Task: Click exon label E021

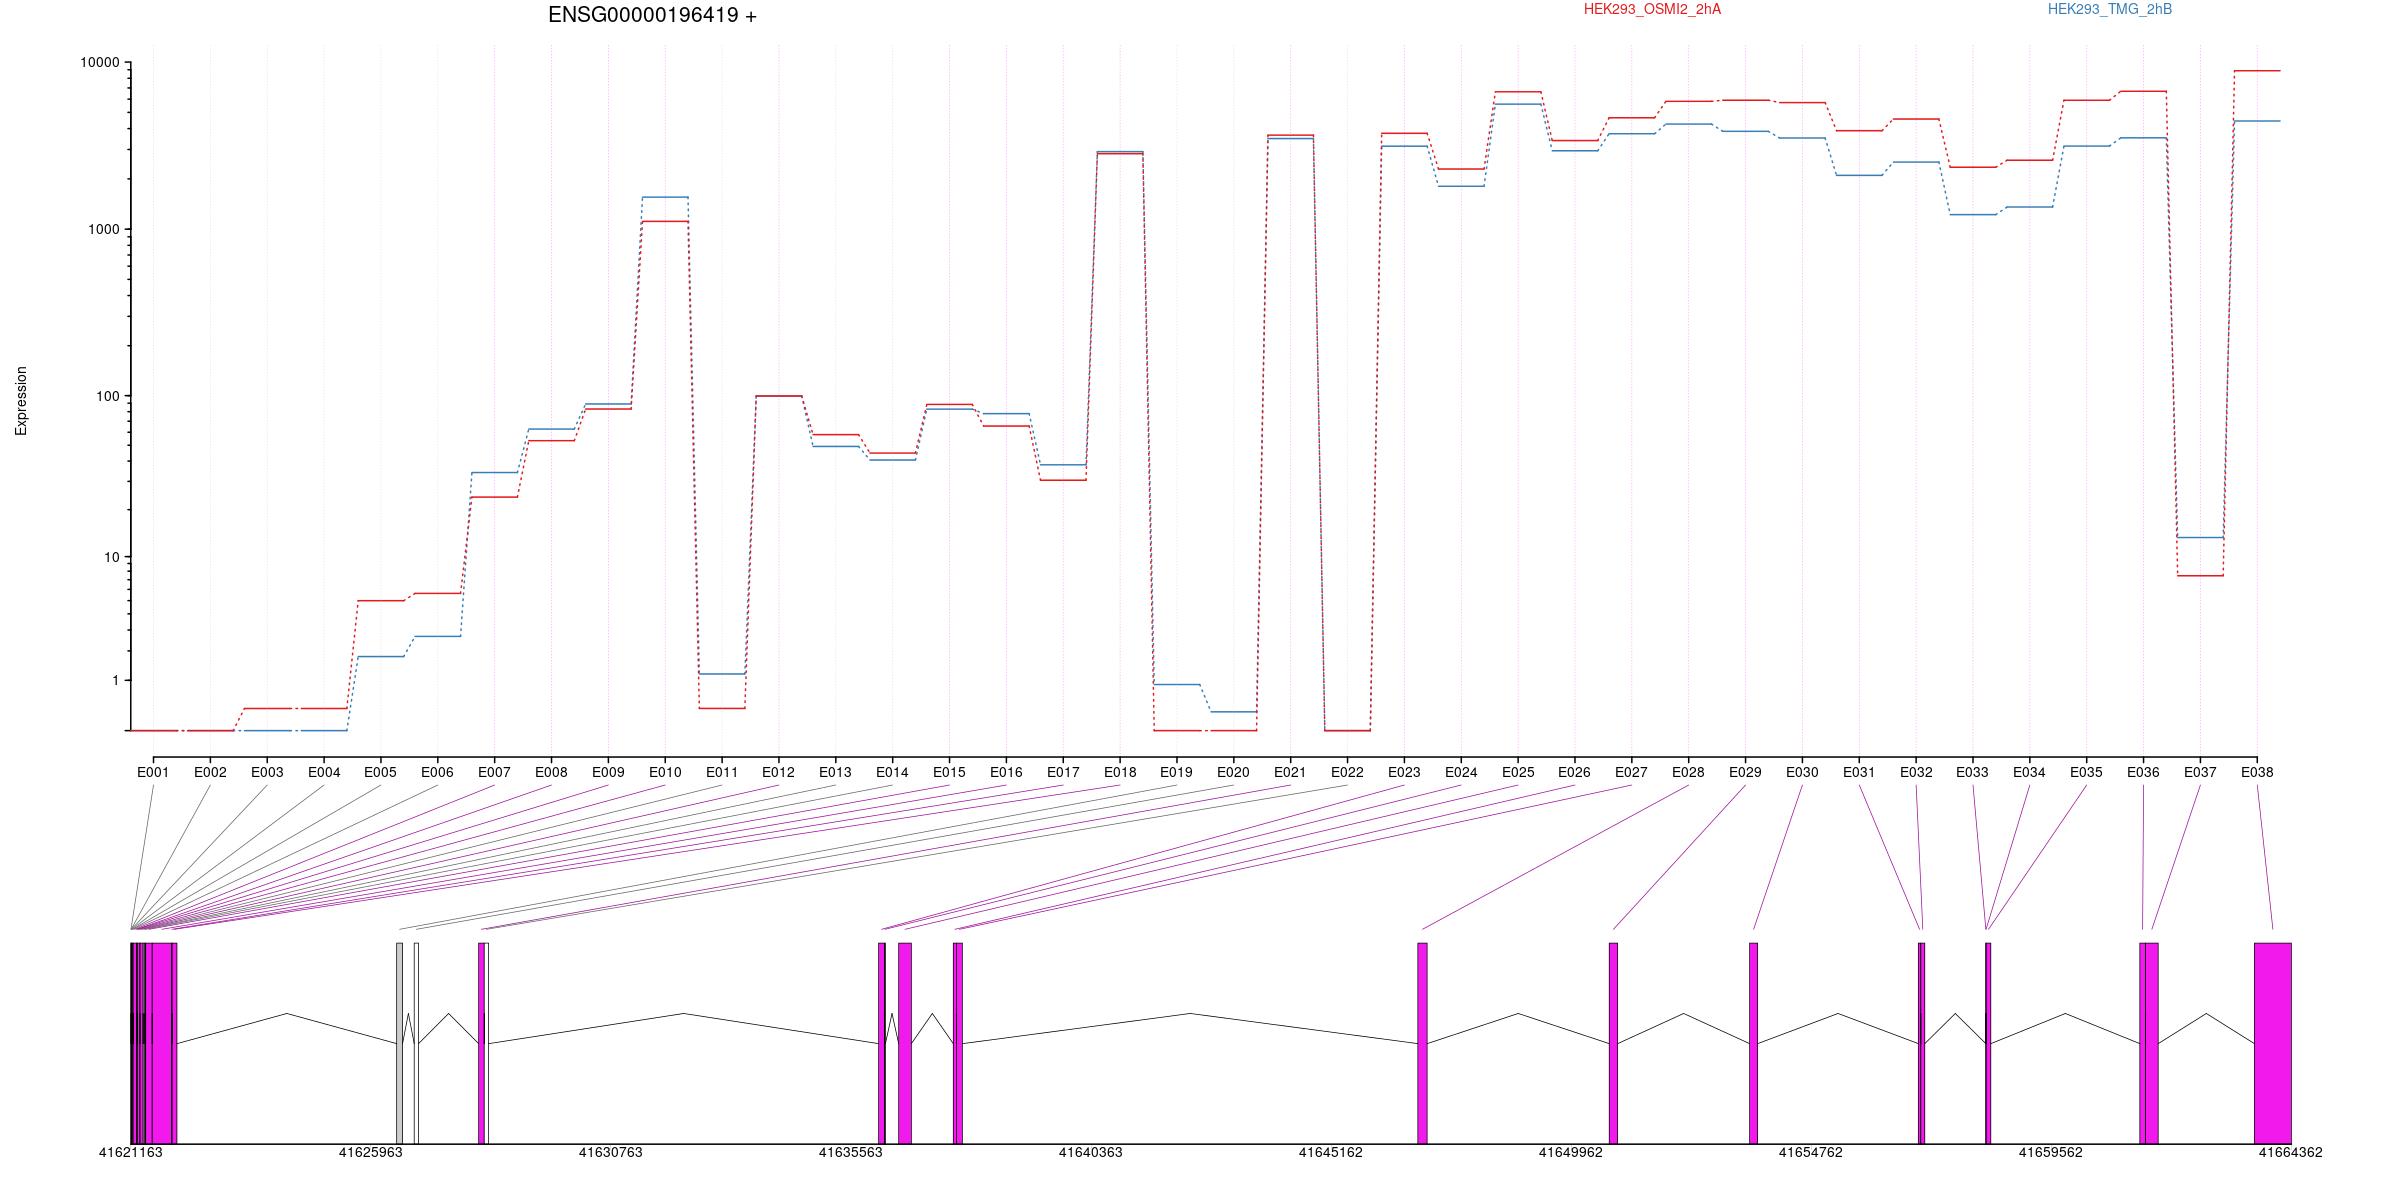Action: click(1290, 772)
